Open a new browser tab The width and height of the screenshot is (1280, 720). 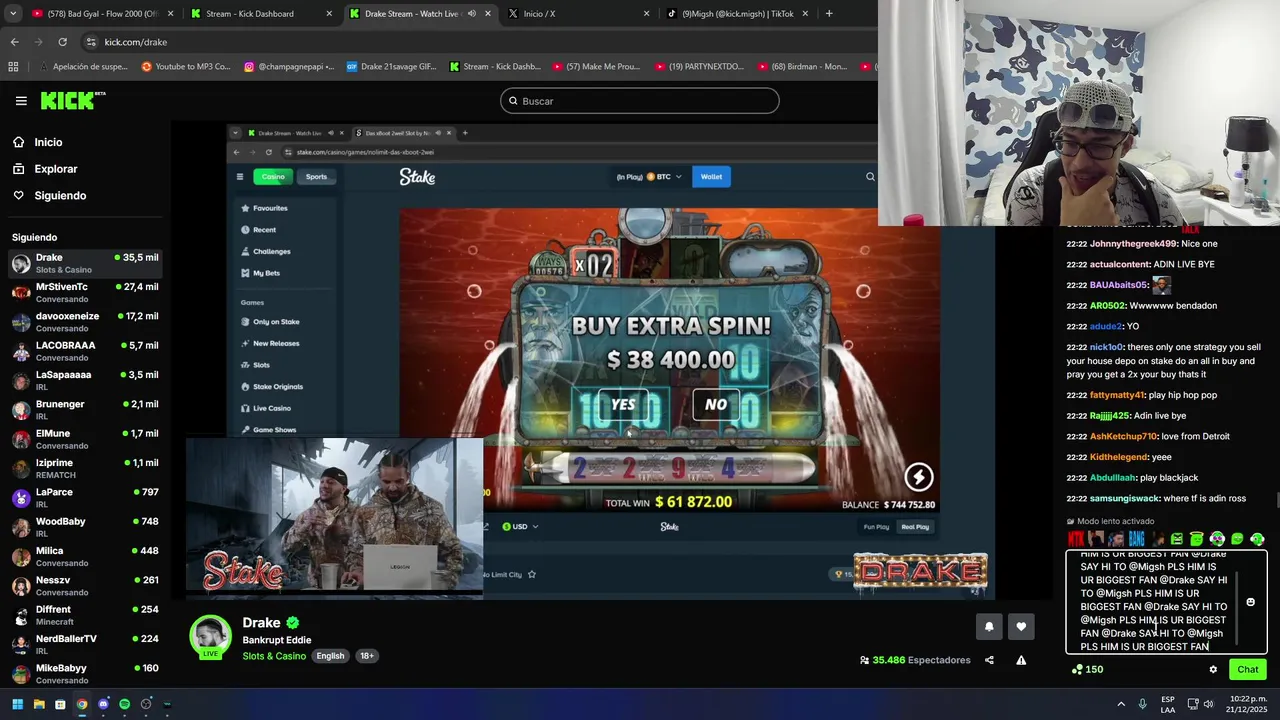click(829, 14)
